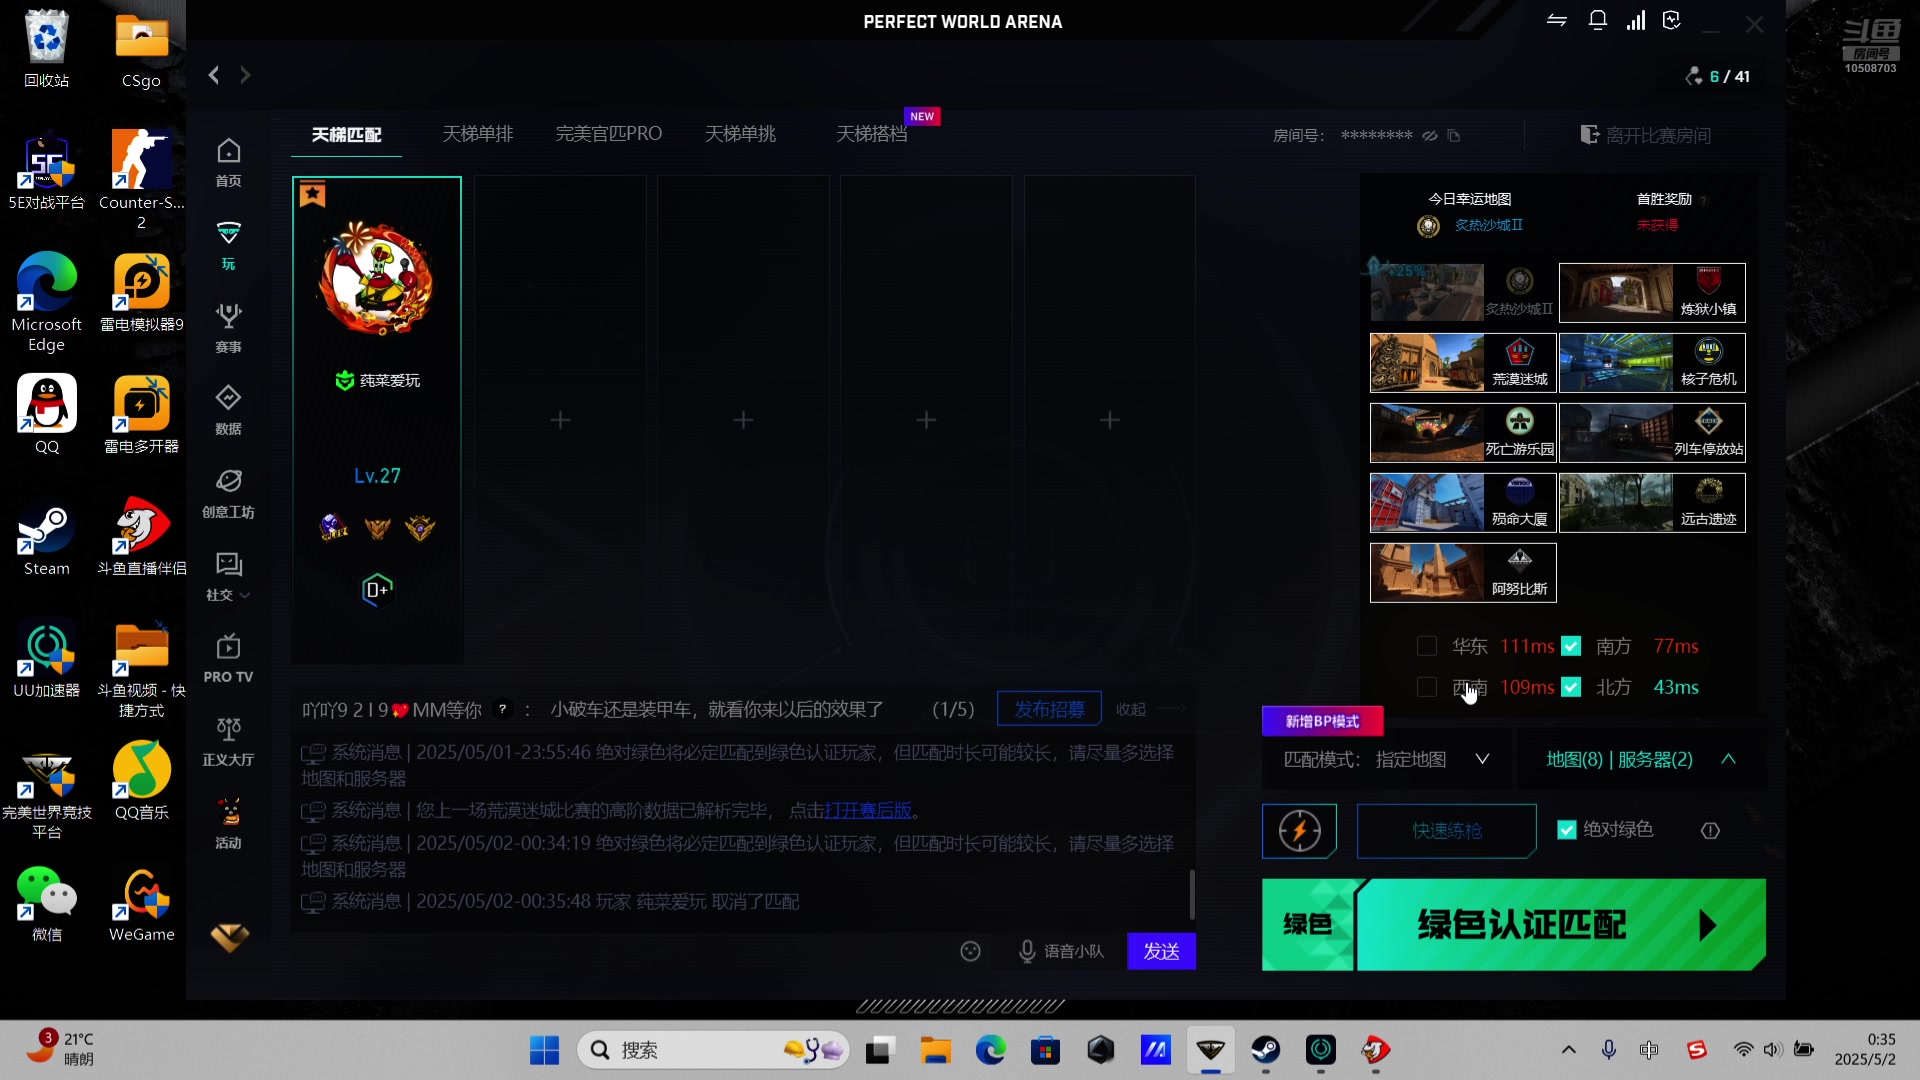
Task: Go forward with the right arrow
Action: (245, 75)
